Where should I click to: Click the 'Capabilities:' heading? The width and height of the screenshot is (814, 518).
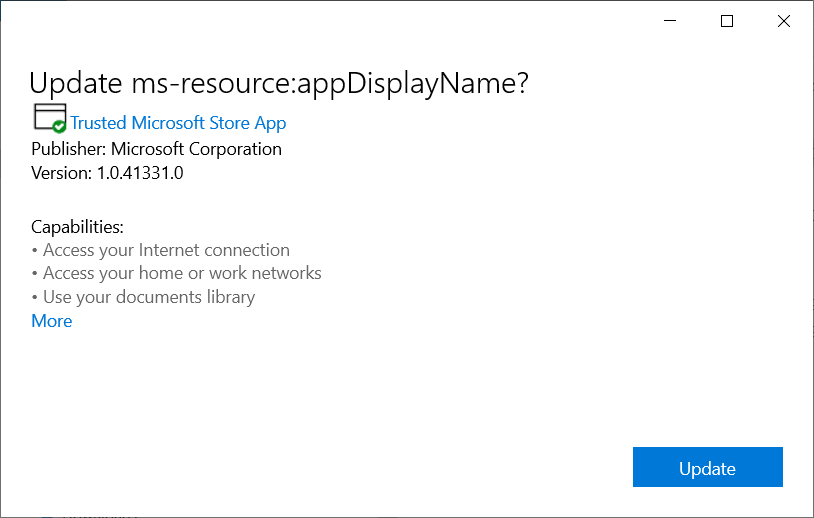click(77, 227)
